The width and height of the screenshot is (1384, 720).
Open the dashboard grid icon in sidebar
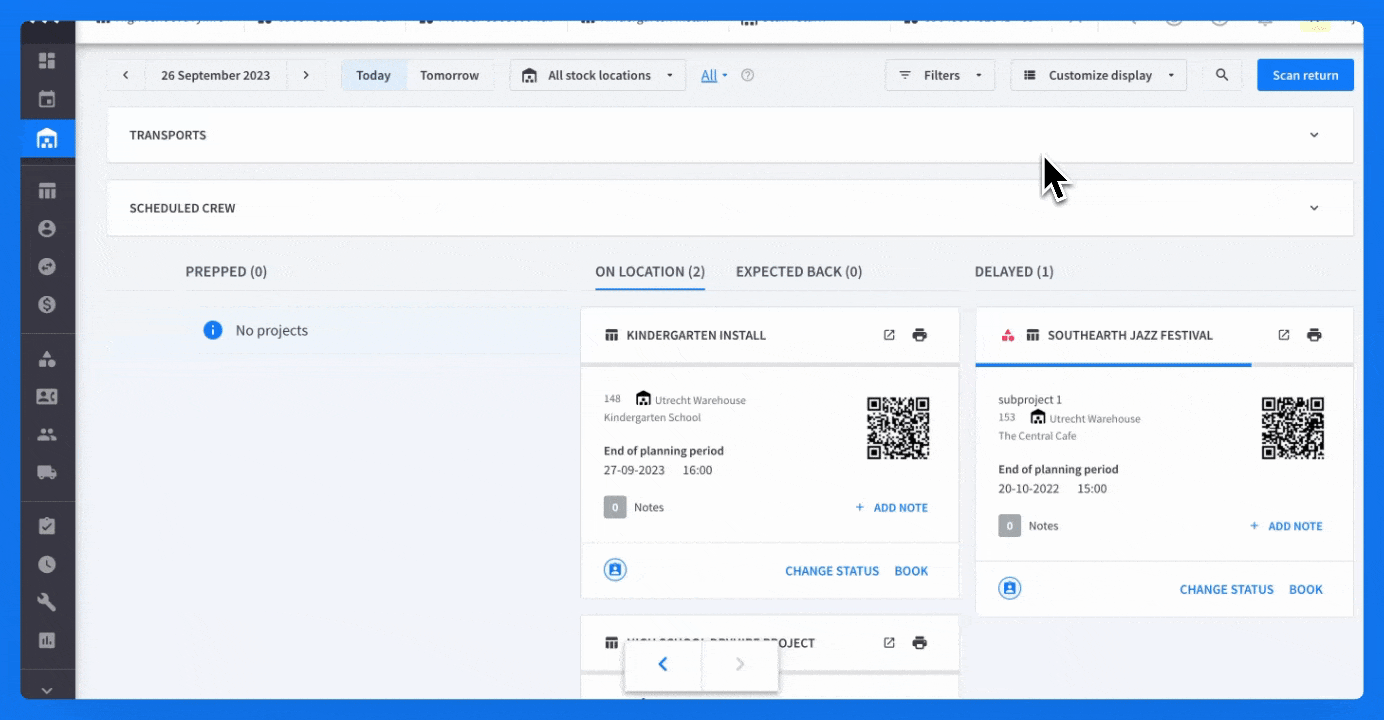pos(47,61)
